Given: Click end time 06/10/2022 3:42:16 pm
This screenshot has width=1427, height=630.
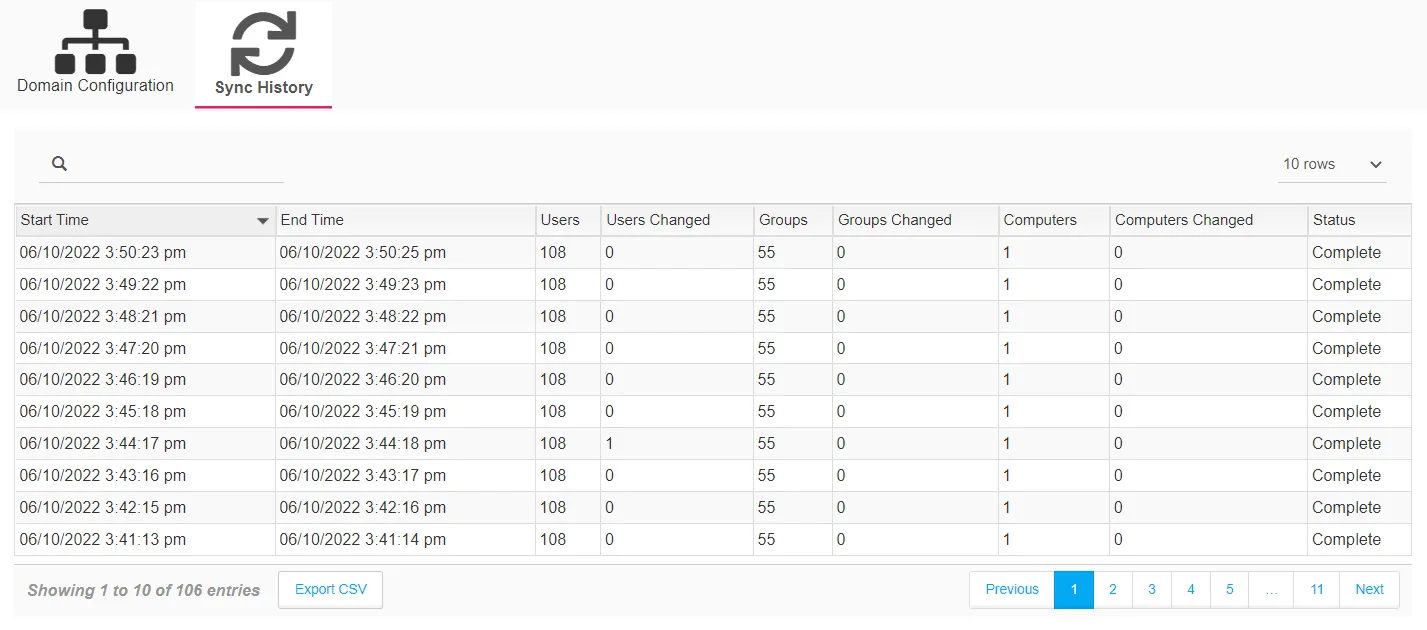Looking at the screenshot, I should click(363, 508).
